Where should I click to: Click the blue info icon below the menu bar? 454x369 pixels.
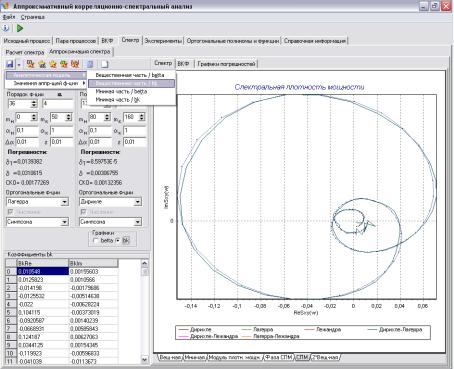point(6,28)
